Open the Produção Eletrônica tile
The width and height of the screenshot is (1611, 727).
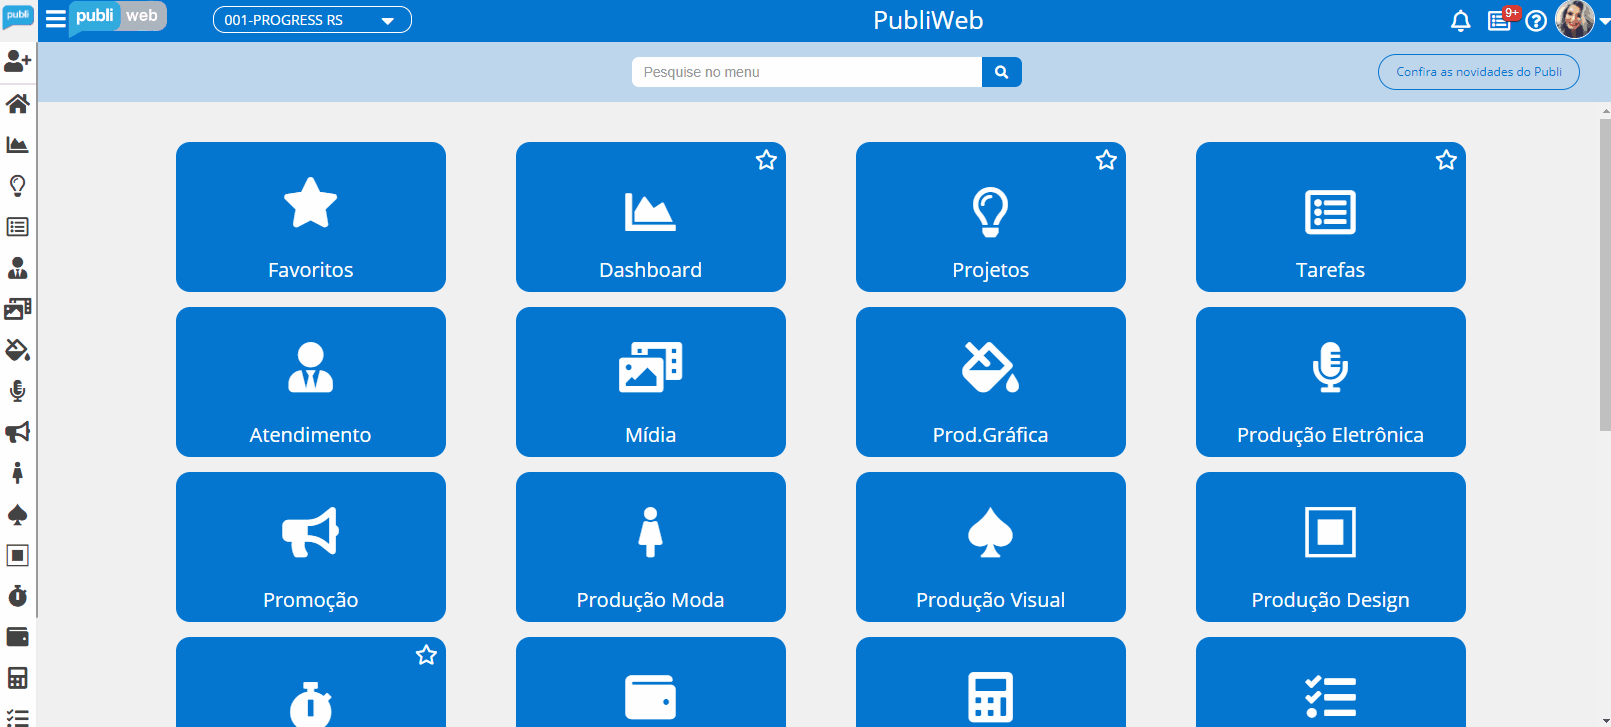click(1331, 382)
